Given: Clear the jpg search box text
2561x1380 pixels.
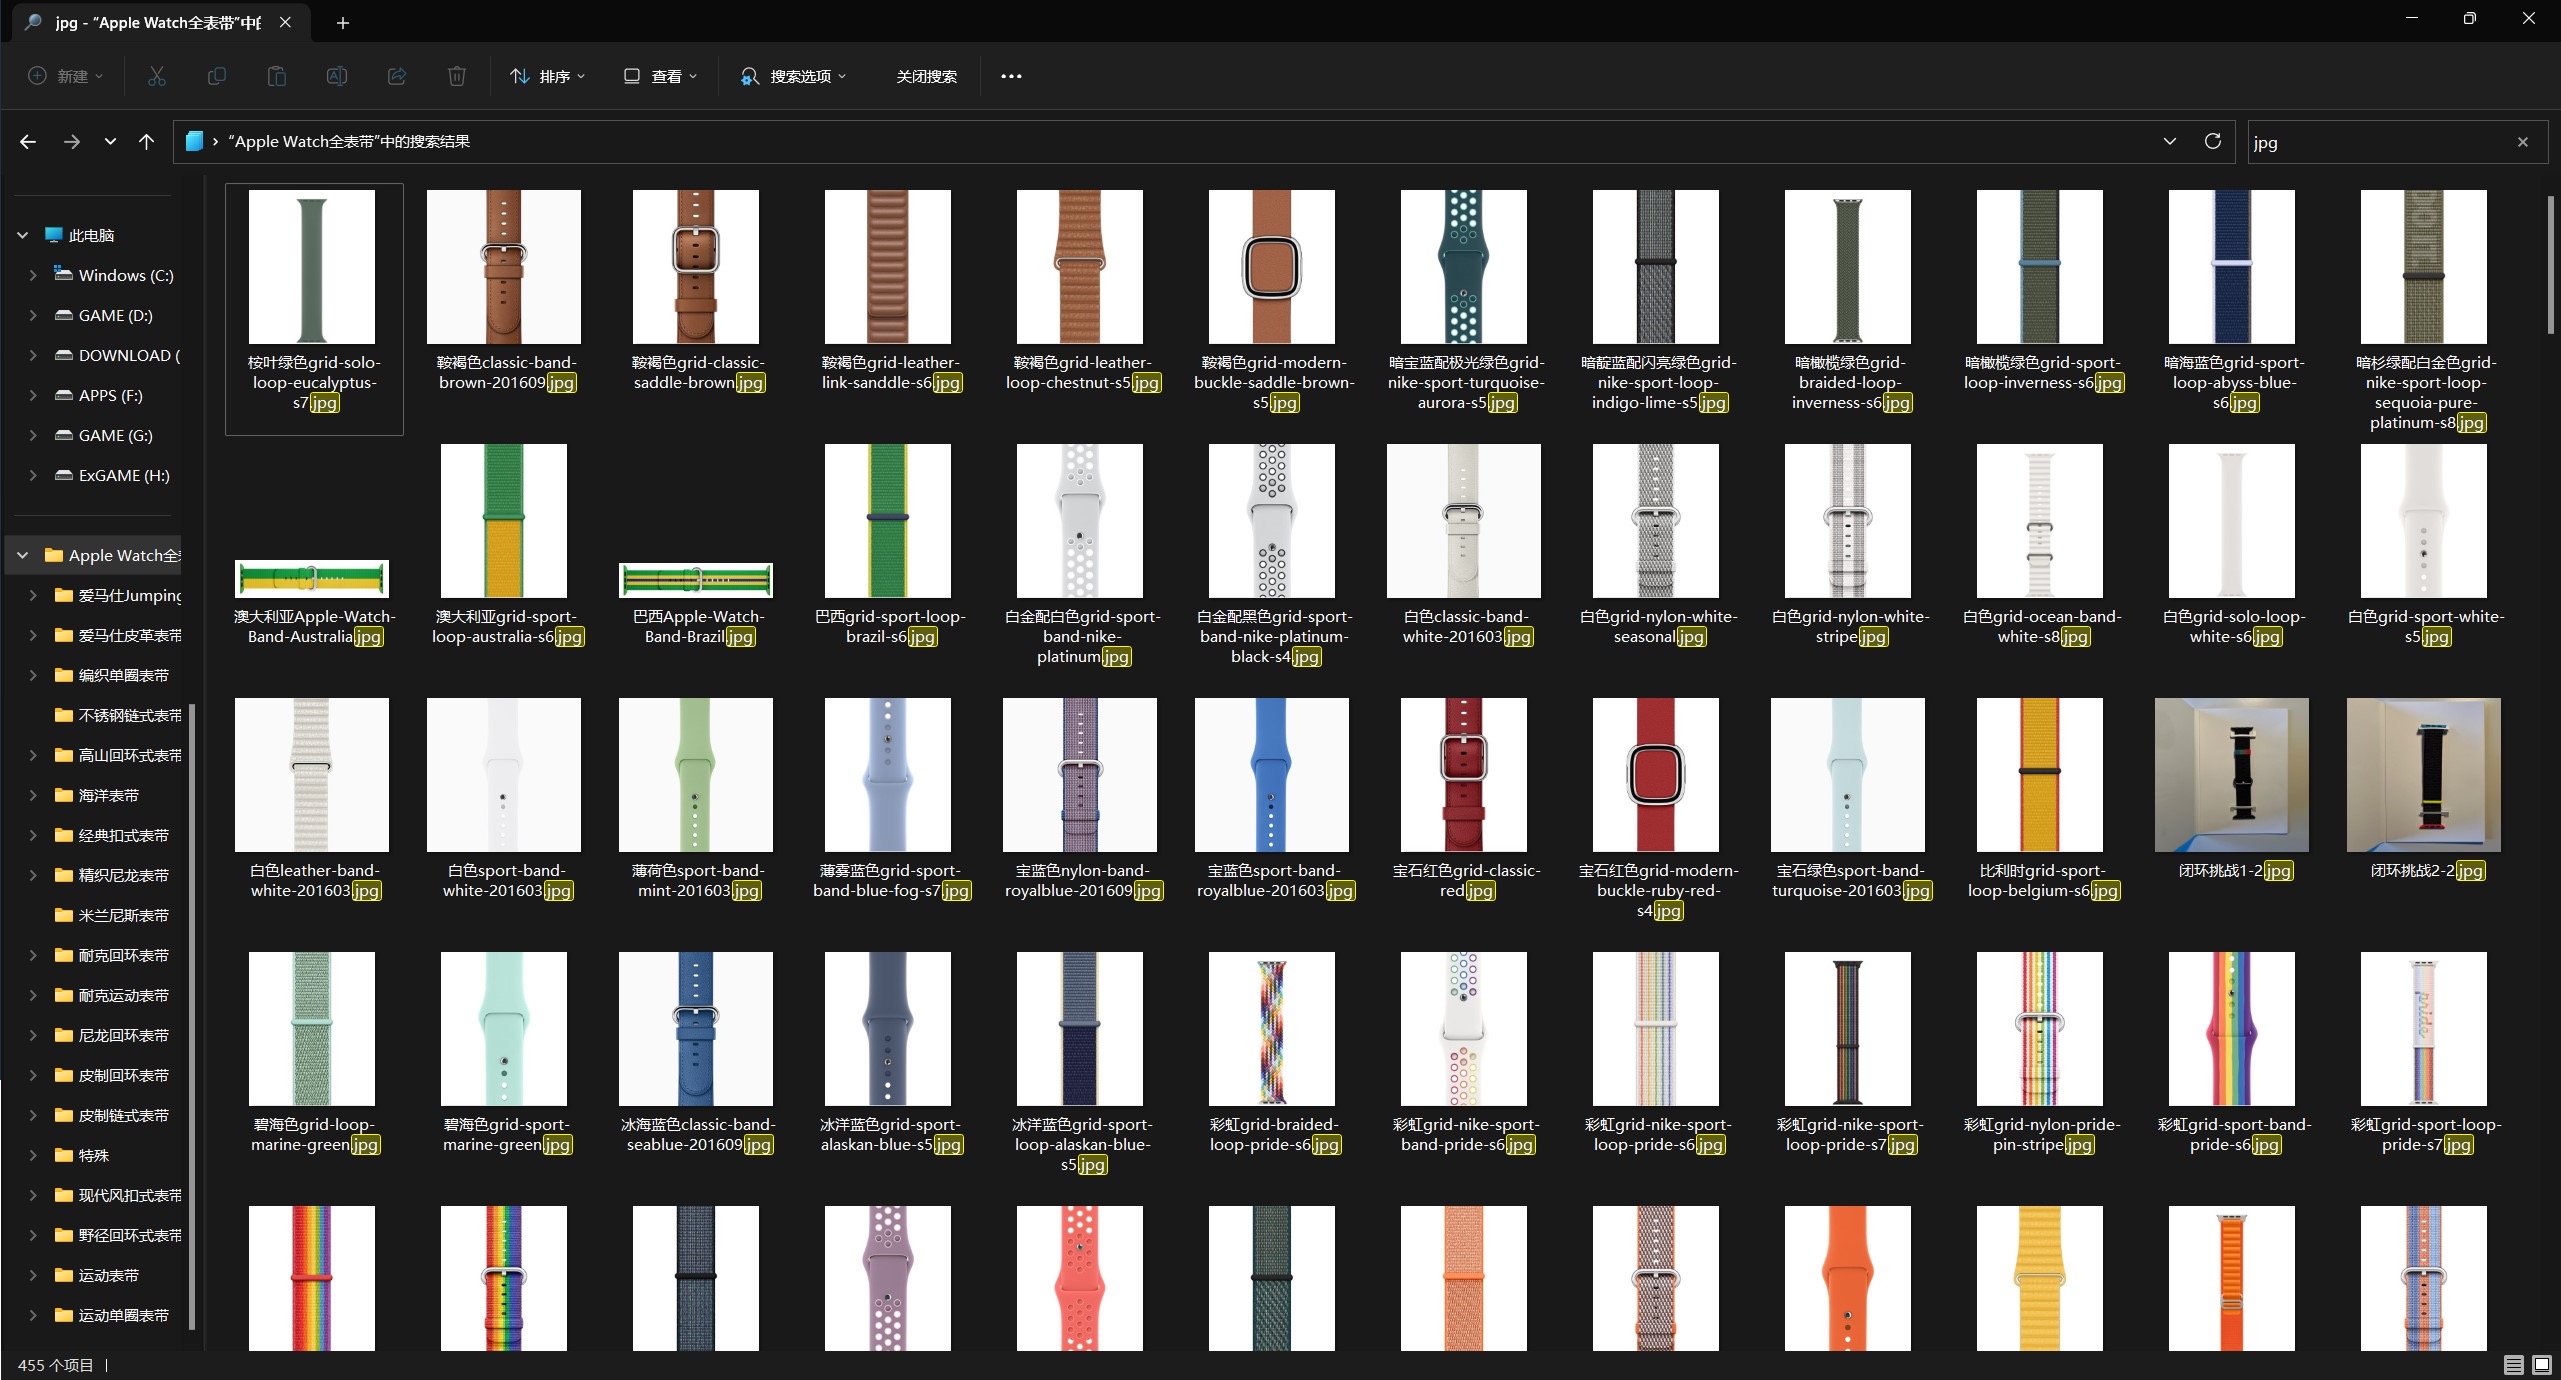Looking at the screenshot, I should coord(2523,142).
